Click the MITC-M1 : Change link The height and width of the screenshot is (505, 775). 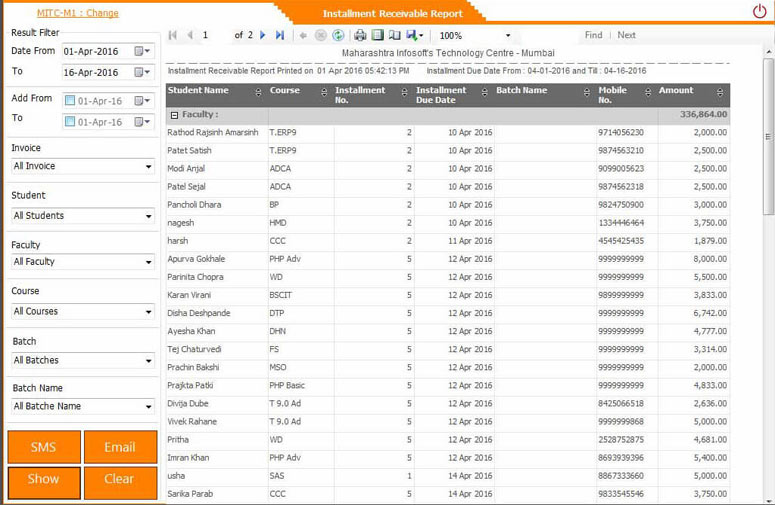click(78, 13)
